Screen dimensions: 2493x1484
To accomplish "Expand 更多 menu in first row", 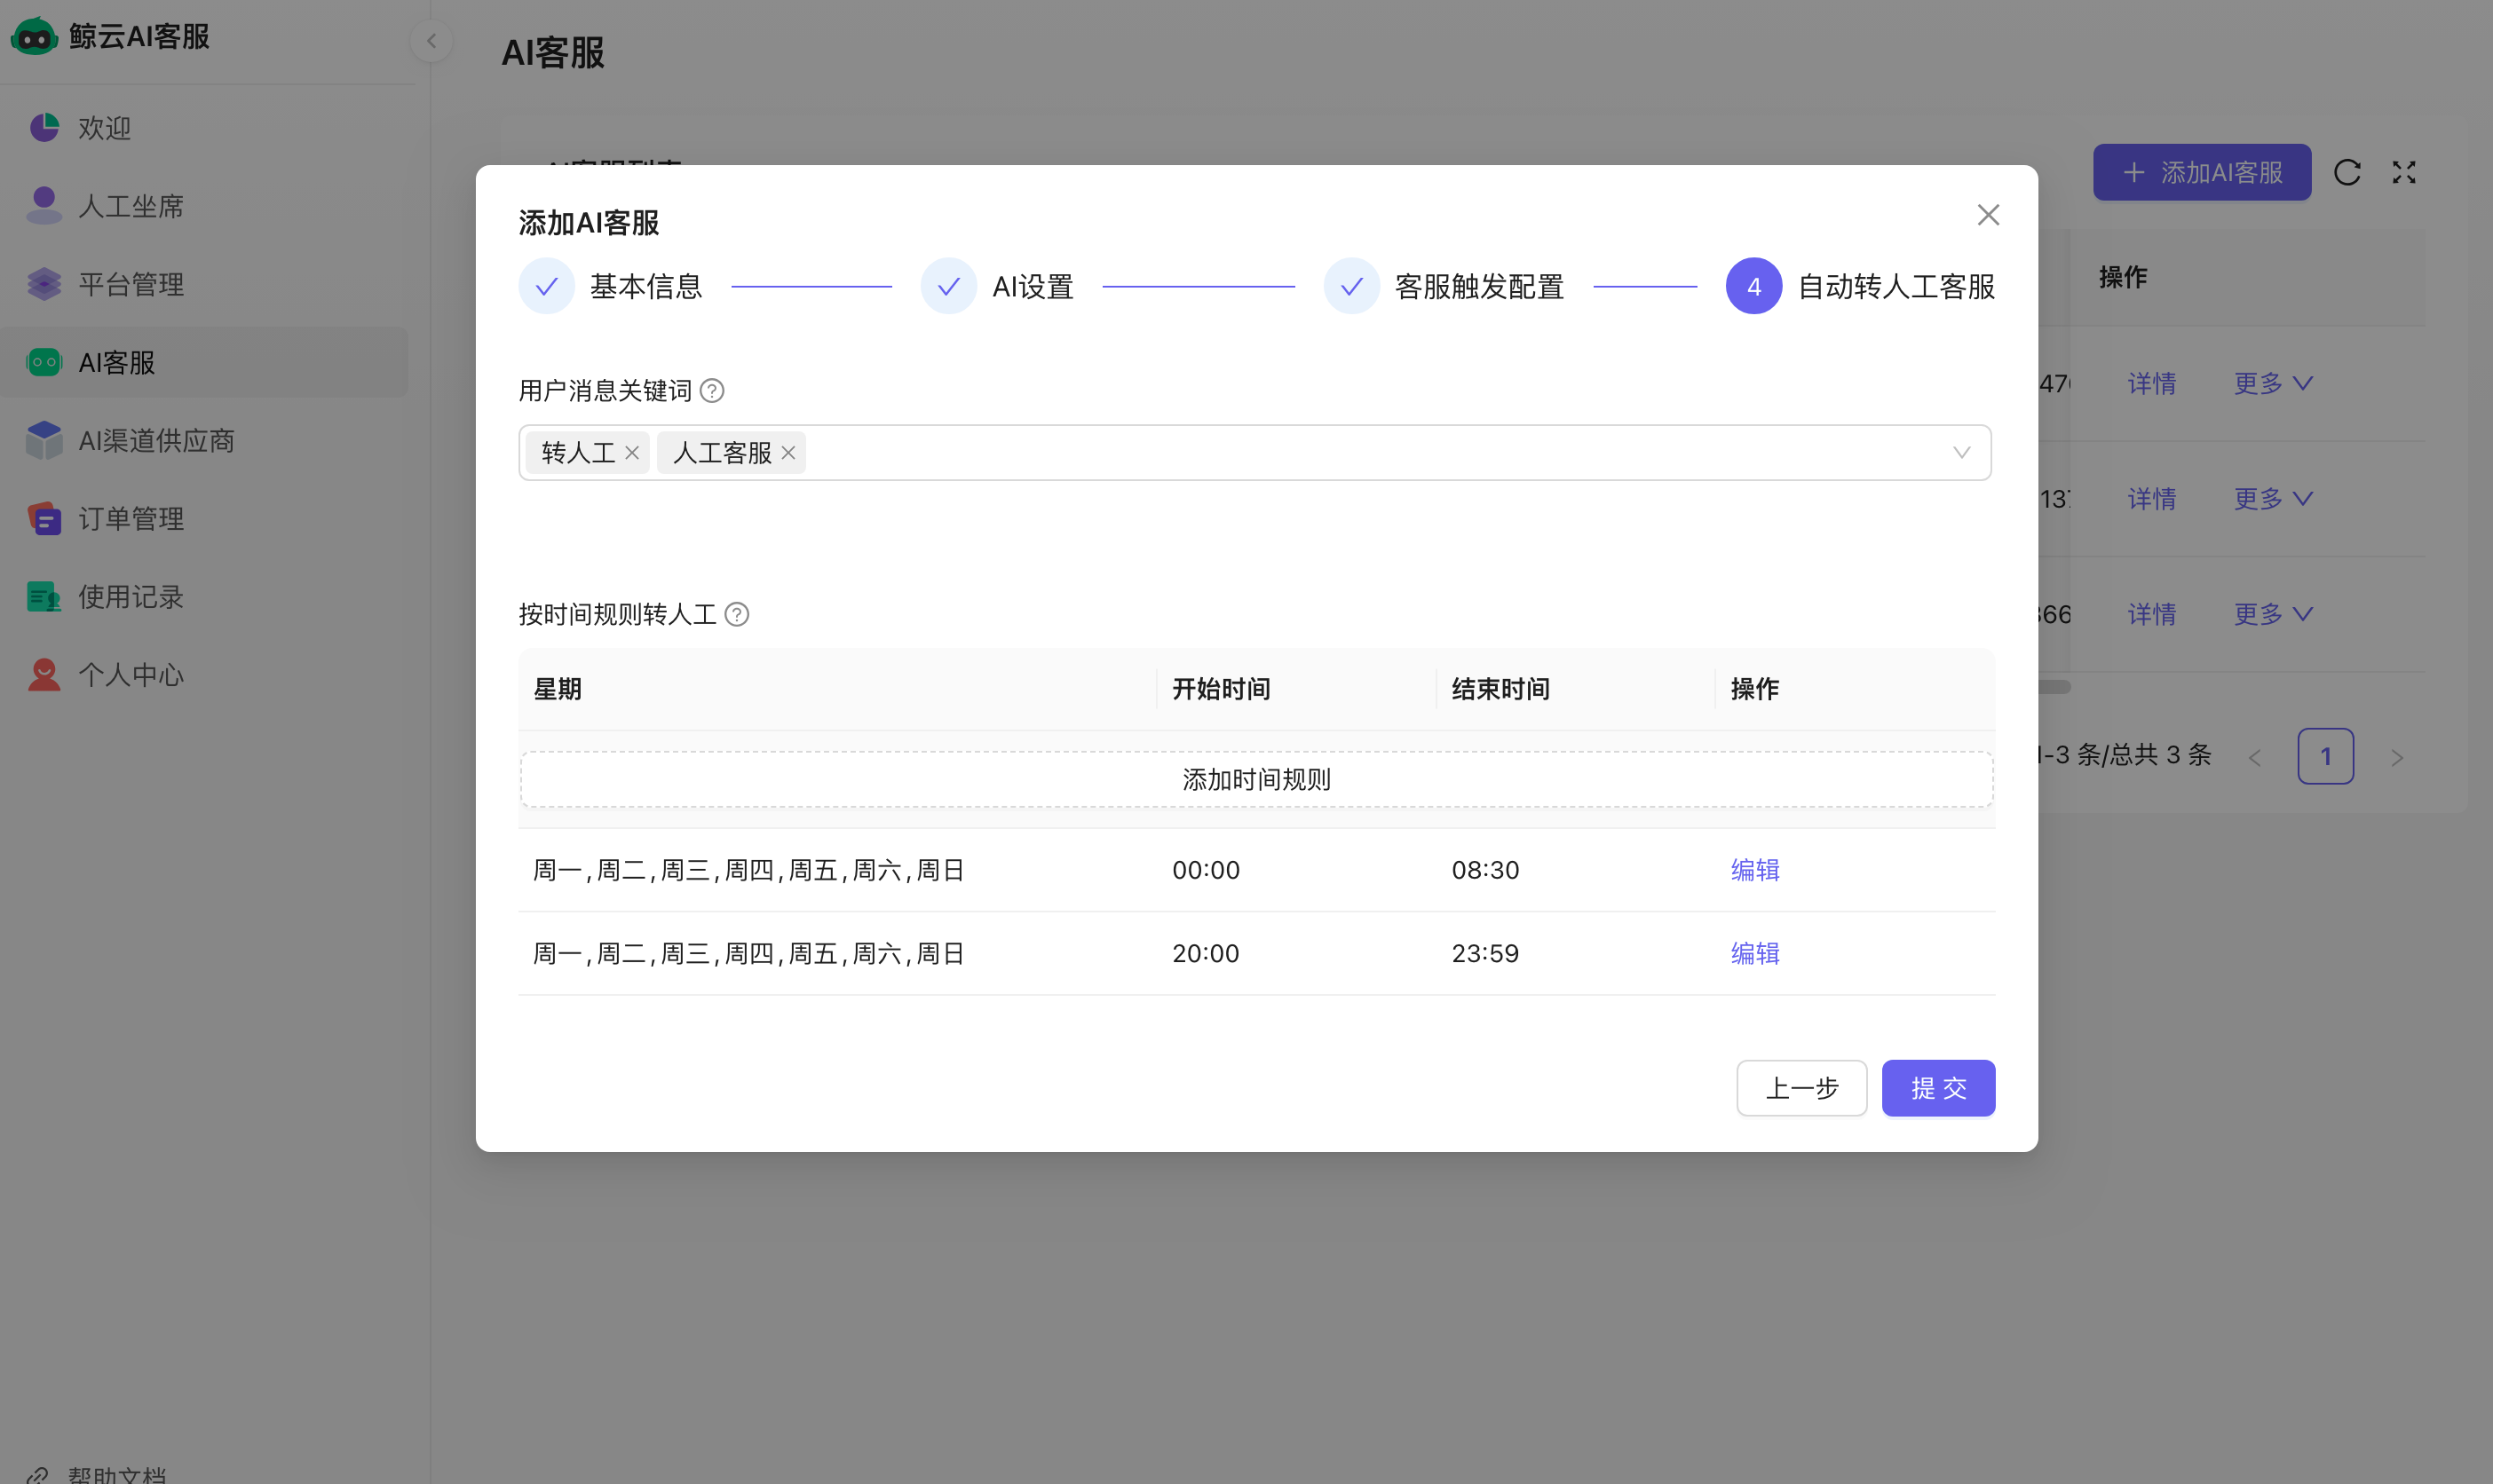I will click(2272, 384).
